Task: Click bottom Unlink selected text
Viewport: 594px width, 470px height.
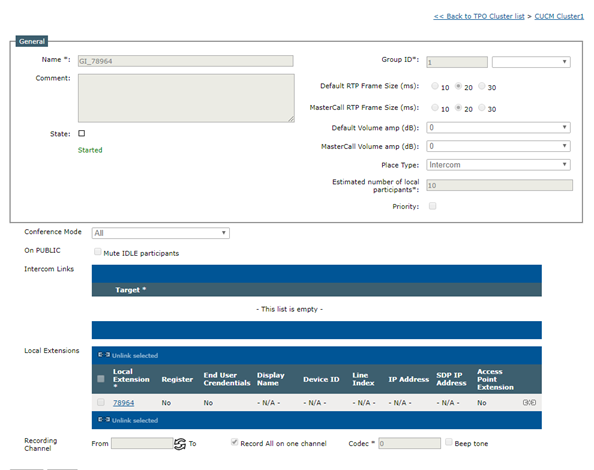Action: (x=135, y=420)
